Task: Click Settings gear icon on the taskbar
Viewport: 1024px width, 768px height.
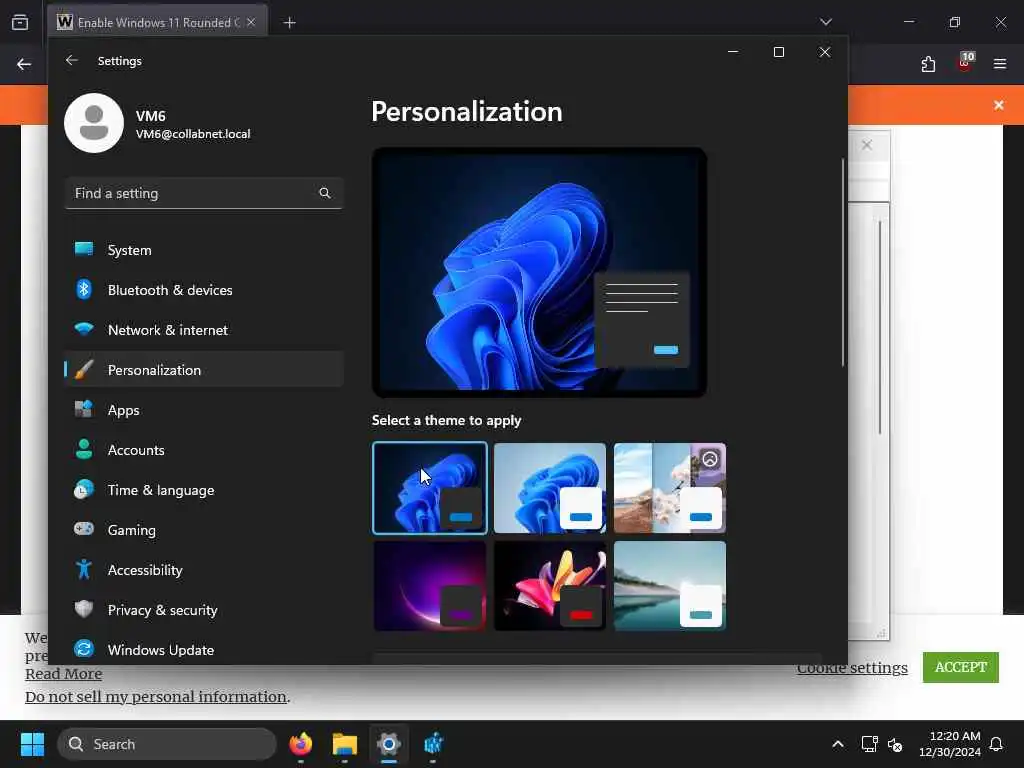Action: pos(389,744)
